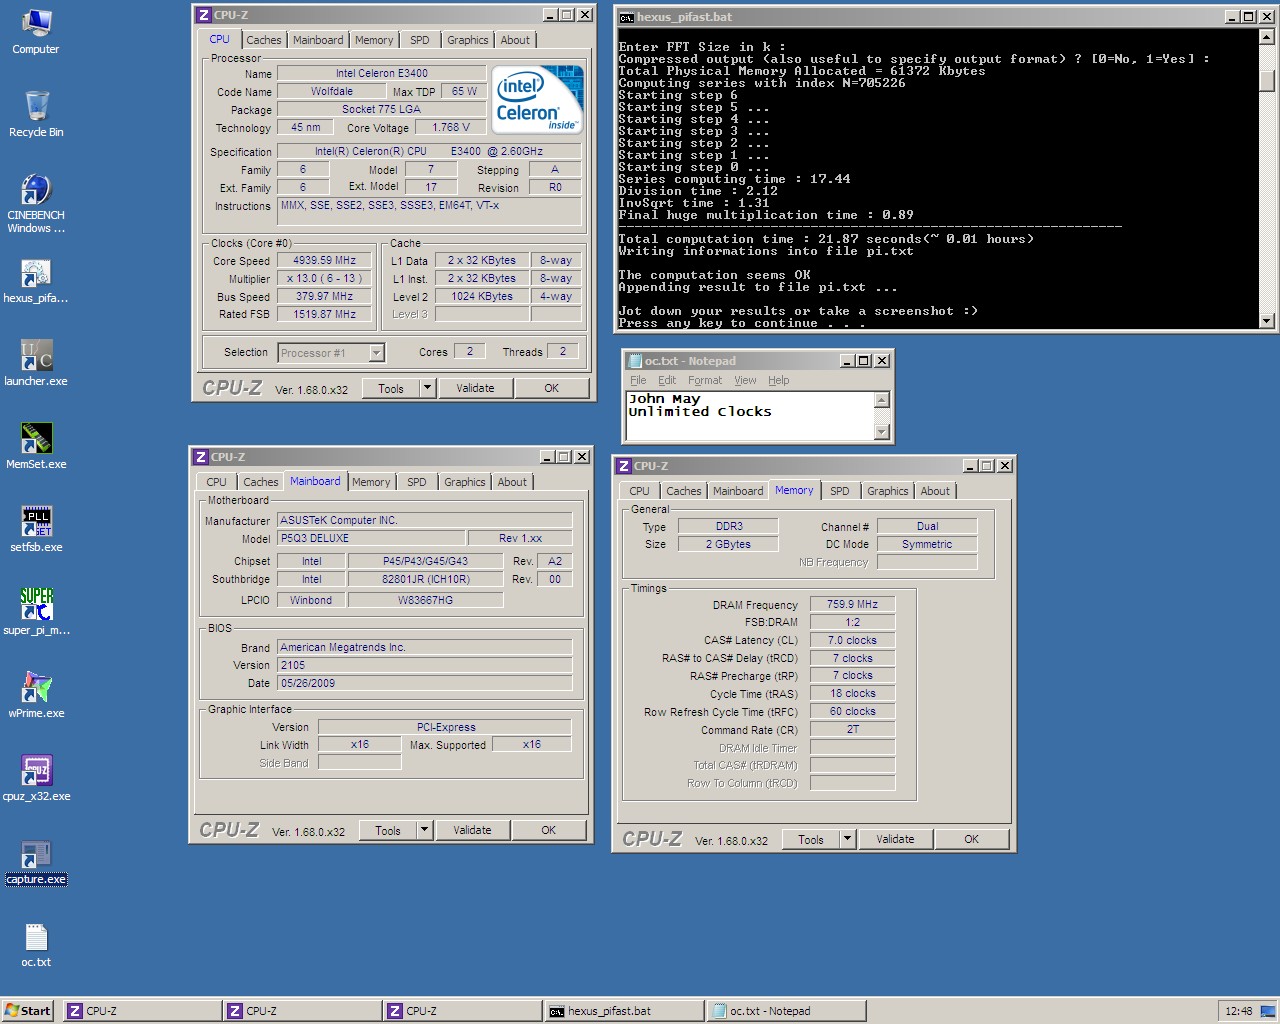Viewport: 1280px width, 1024px height.
Task: Click OK in Memory CPU-Z window
Action: click(971, 839)
